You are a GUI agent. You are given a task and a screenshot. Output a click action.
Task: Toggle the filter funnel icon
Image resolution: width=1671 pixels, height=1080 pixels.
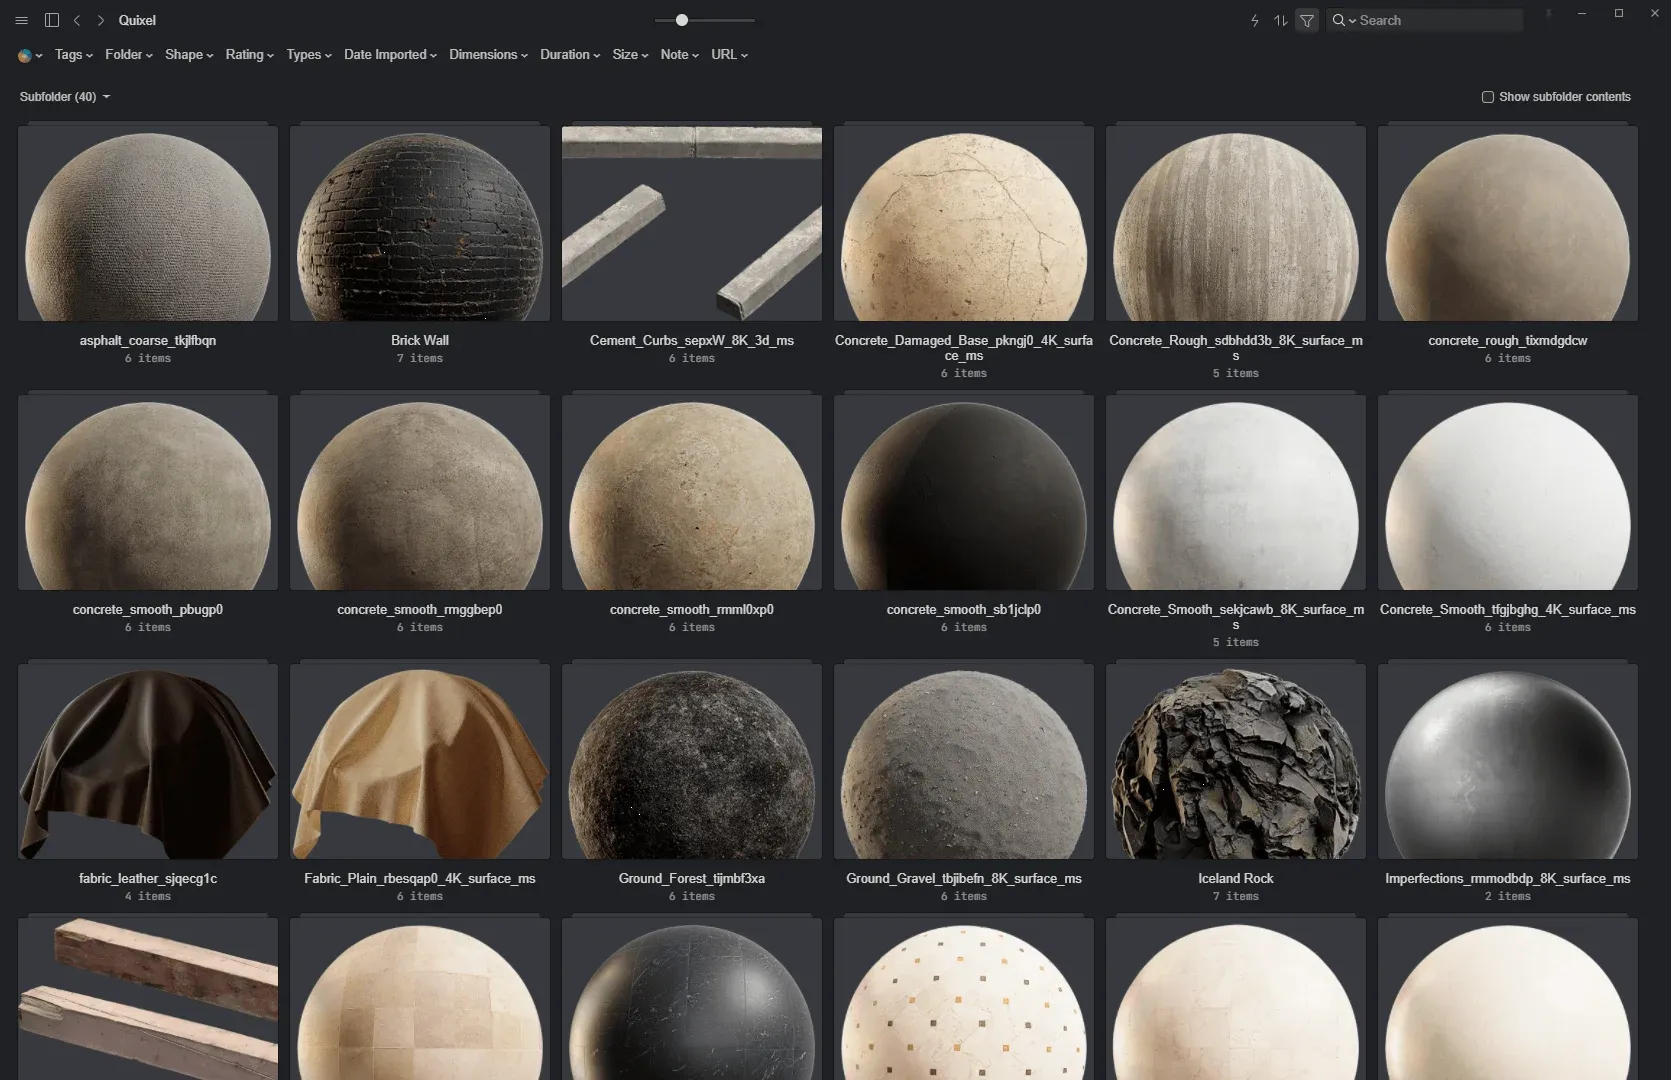click(1307, 20)
